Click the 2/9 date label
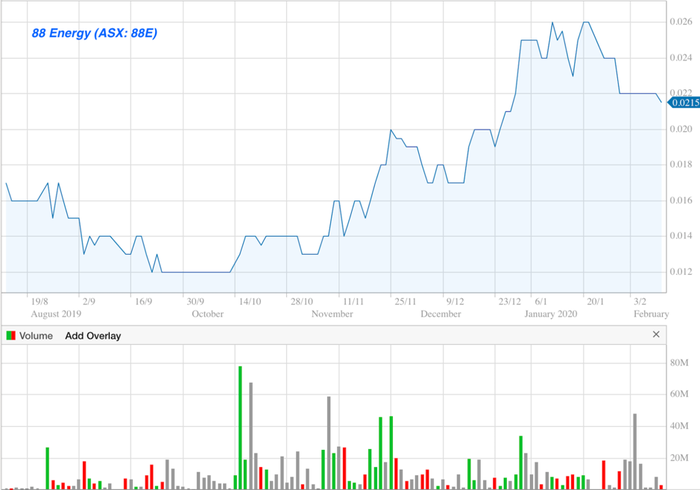The image size is (700, 490). point(89,302)
